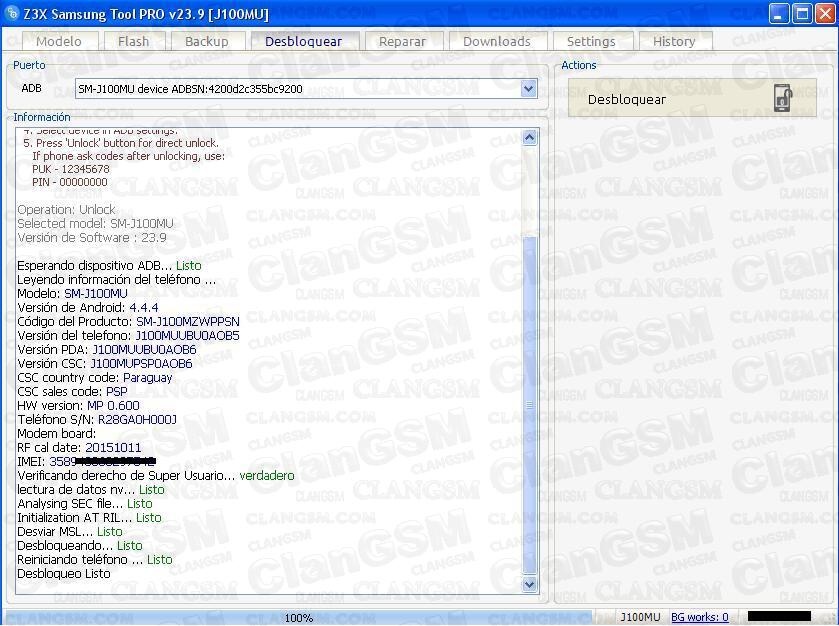Click the 'Selected model: SM-J100MU' line
This screenshot has width=839, height=626.
pyautogui.click(x=95, y=223)
